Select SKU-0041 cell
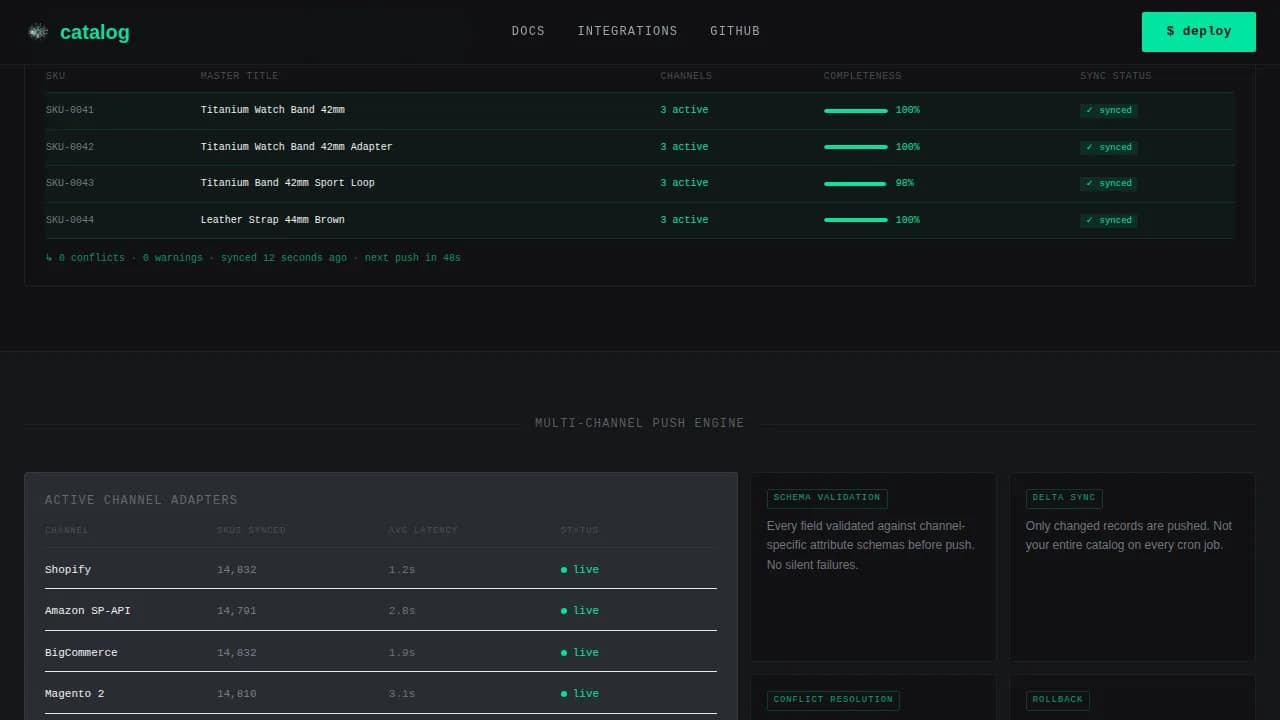This screenshot has width=1280, height=720. point(70,110)
